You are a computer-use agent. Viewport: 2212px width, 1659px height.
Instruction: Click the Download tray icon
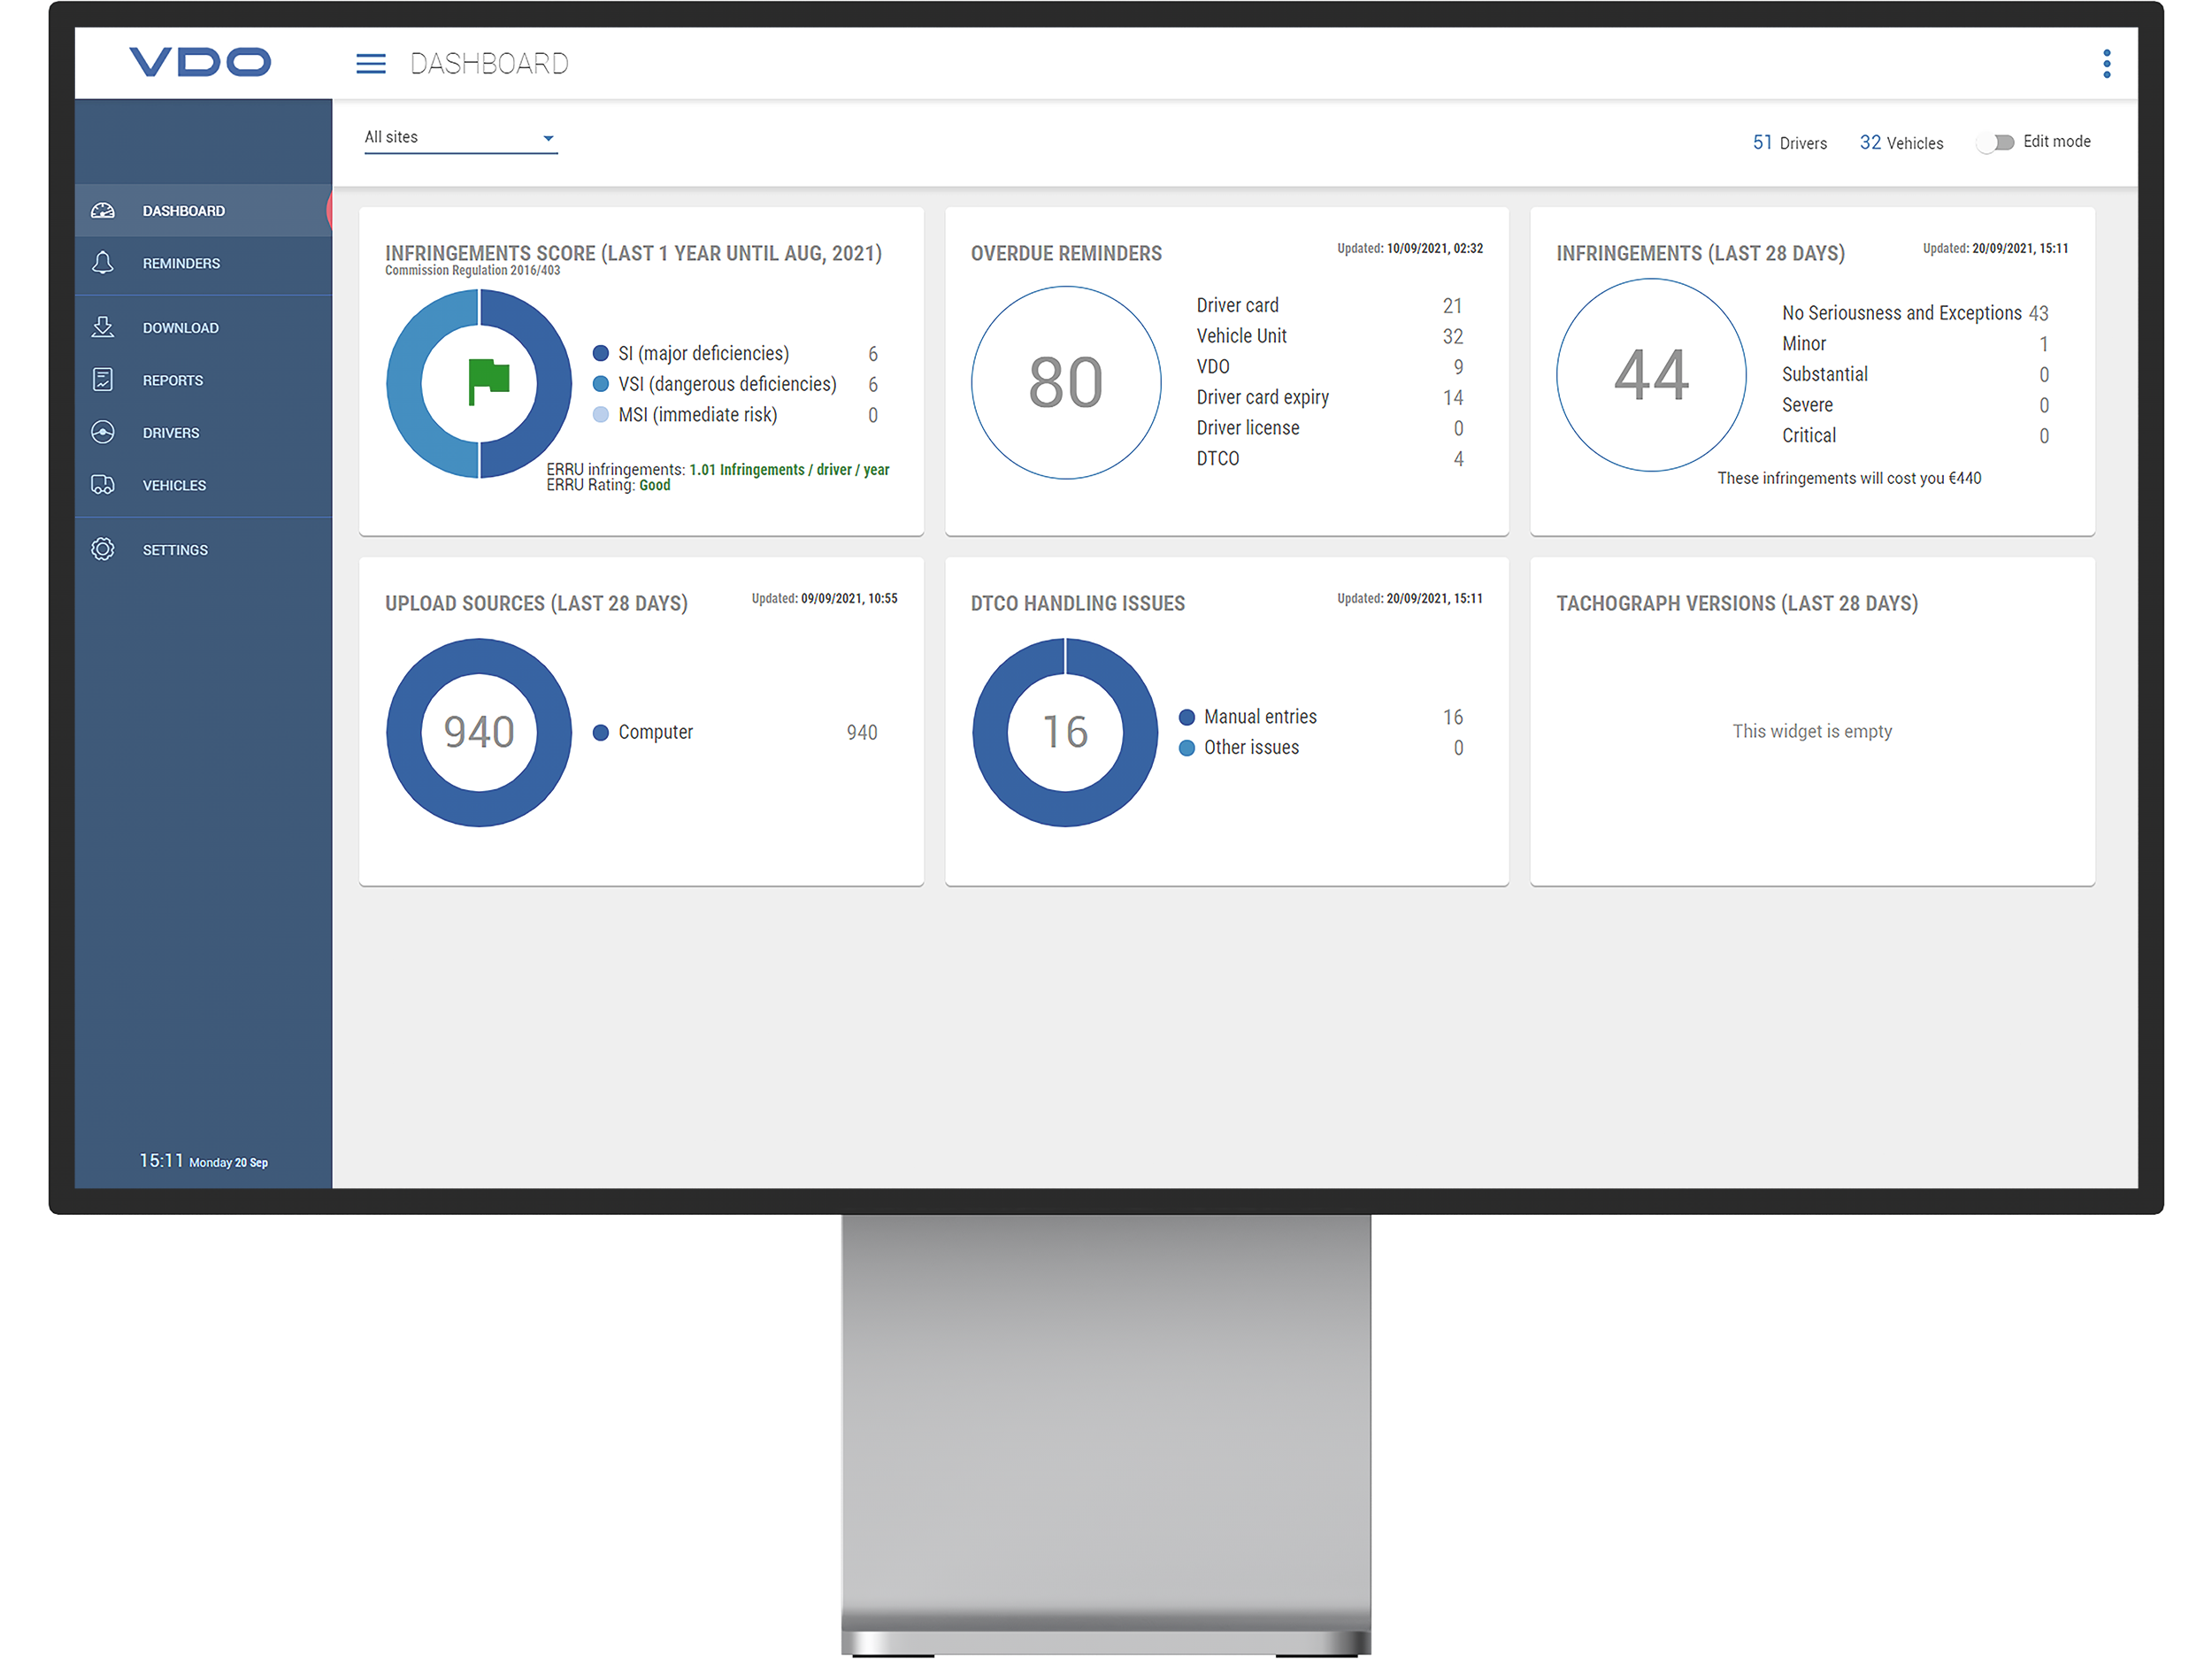pos(103,327)
